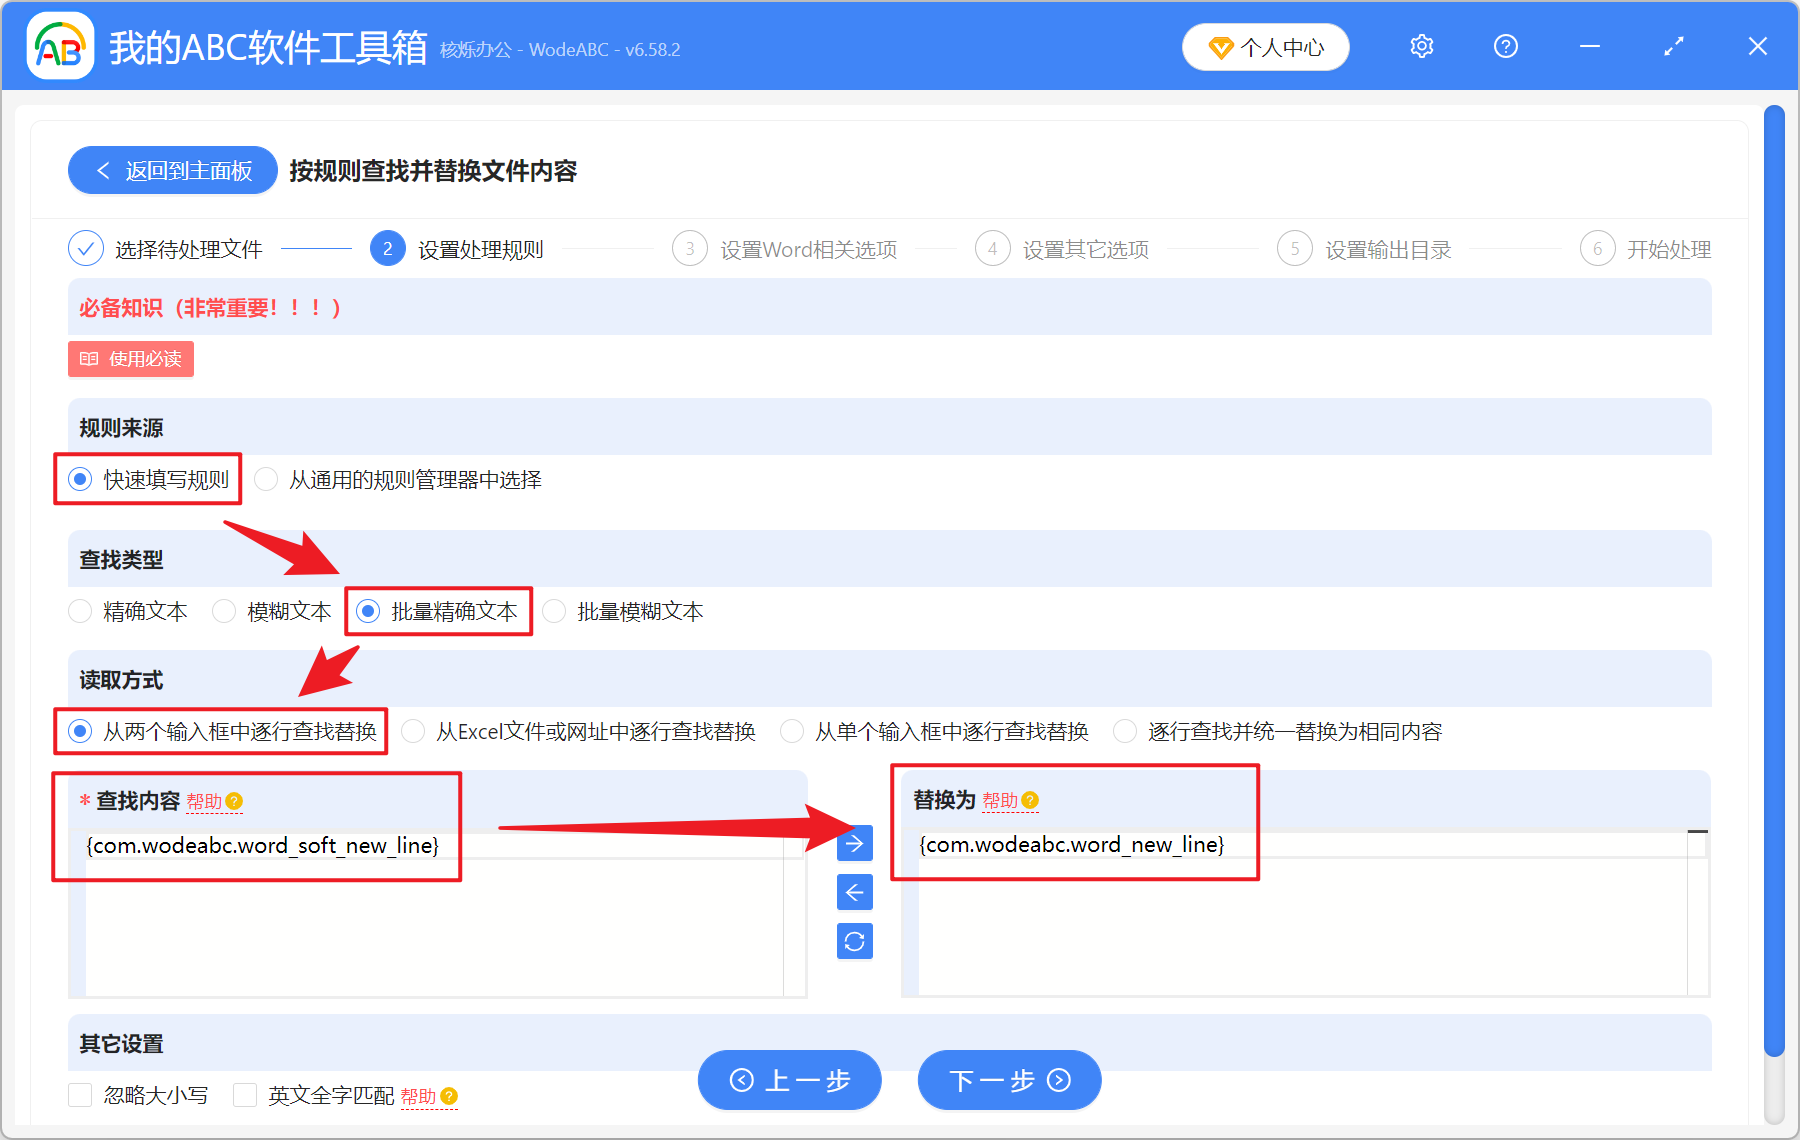The width and height of the screenshot is (1800, 1140).
Task: Click the 下一步 next button
Action: point(1009,1080)
